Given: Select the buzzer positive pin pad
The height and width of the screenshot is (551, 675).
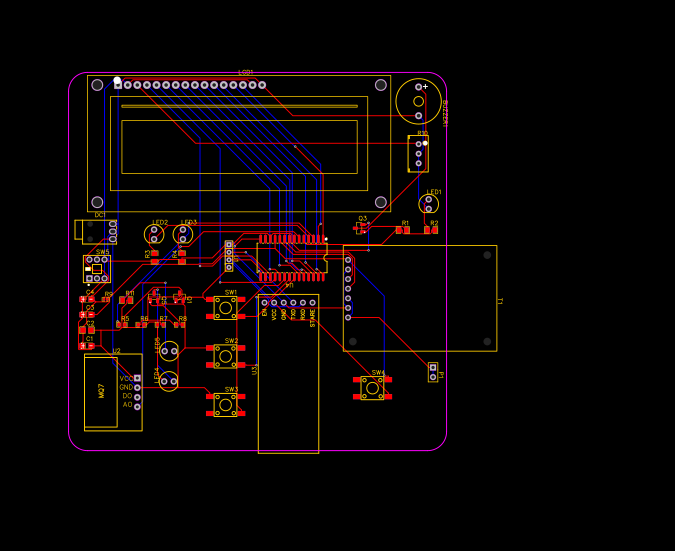Looking at the screenshot, I should (x=418, y=87).
